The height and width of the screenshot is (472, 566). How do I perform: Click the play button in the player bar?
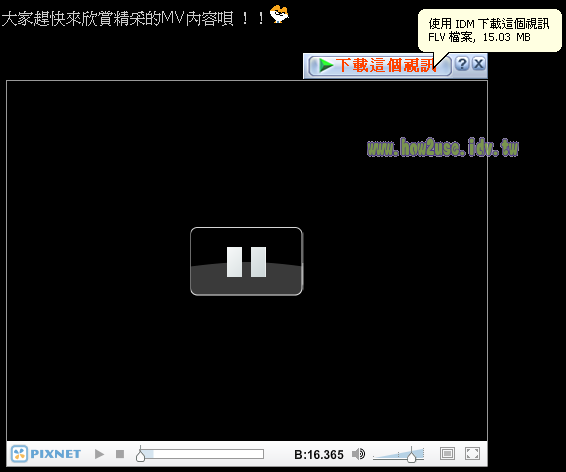point(99,454)
